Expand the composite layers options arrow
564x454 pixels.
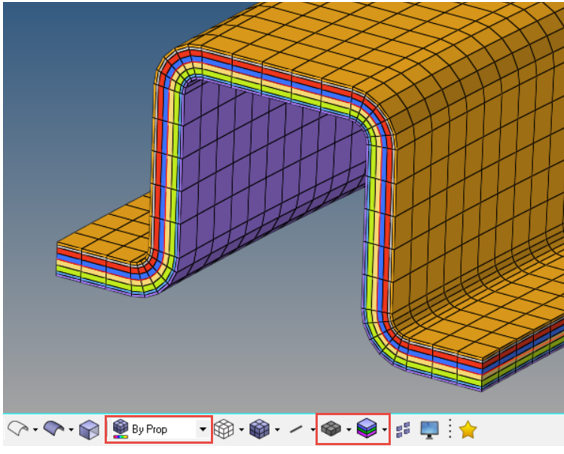[385, 430]
